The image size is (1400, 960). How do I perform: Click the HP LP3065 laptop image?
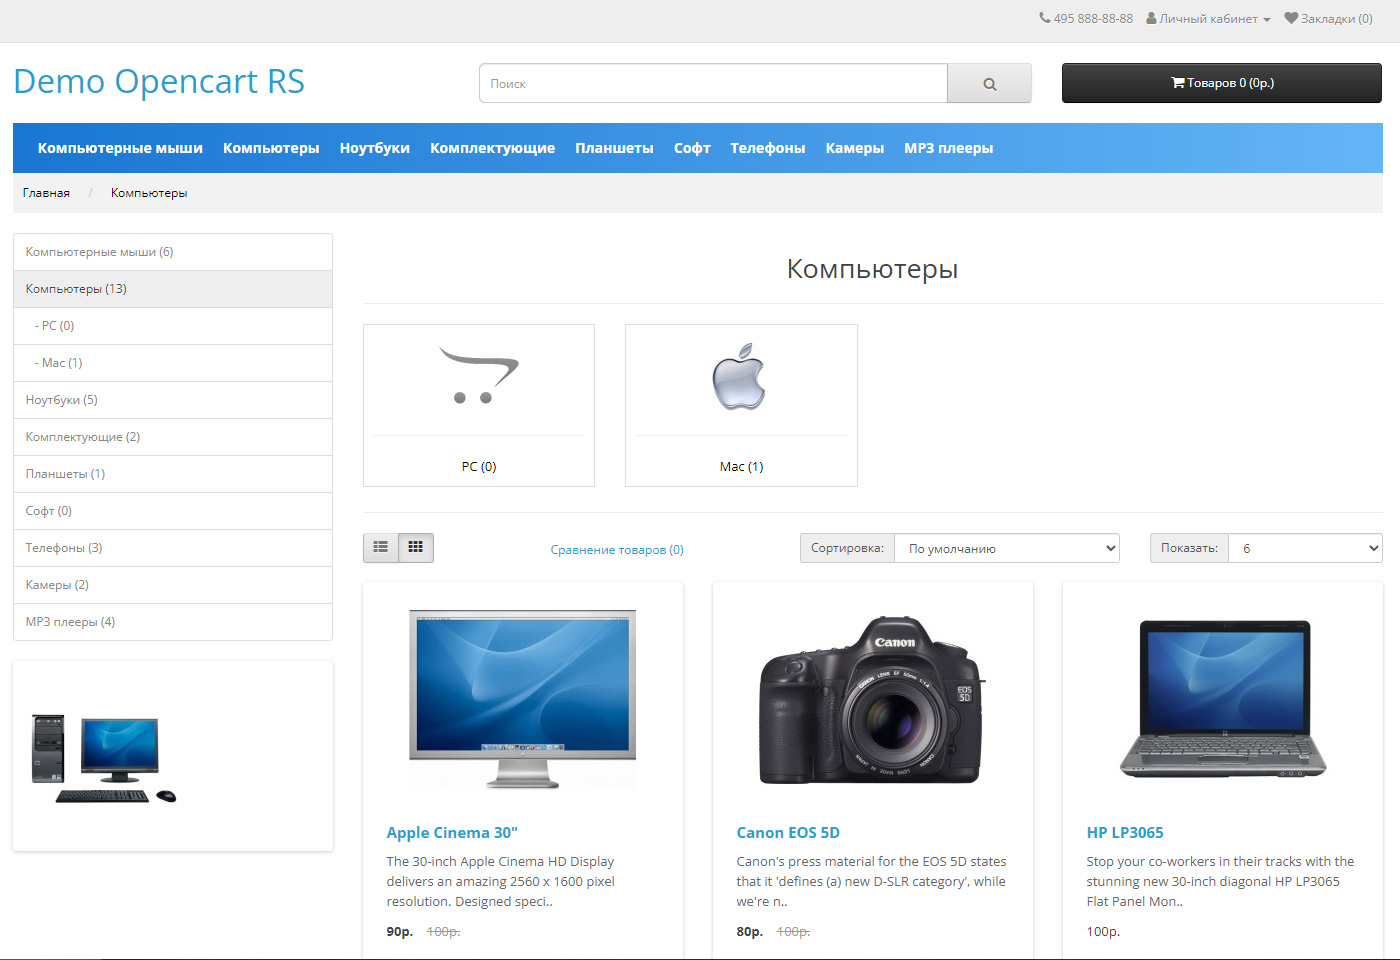tap(1222, 699)
